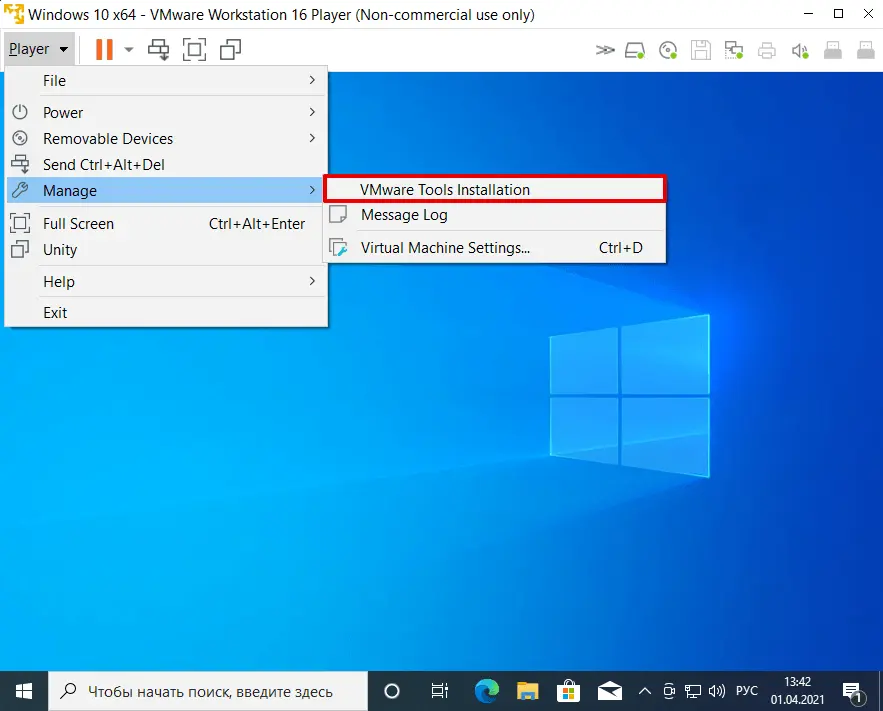Select VMware Tools Installation

[x=495, y=189]
